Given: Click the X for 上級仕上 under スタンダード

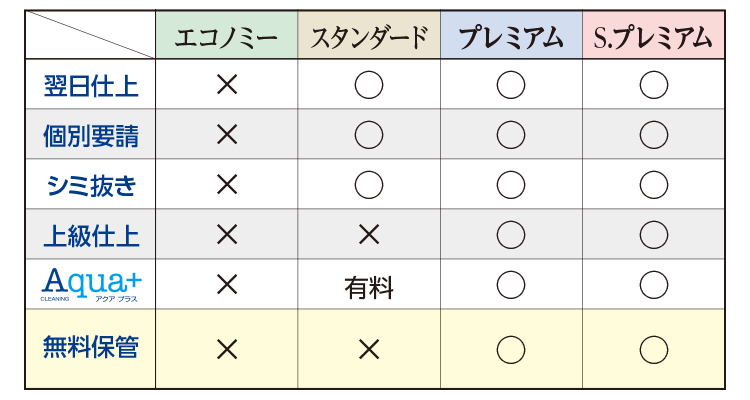Looking at the screenshot, I should (x=369, y=234).
